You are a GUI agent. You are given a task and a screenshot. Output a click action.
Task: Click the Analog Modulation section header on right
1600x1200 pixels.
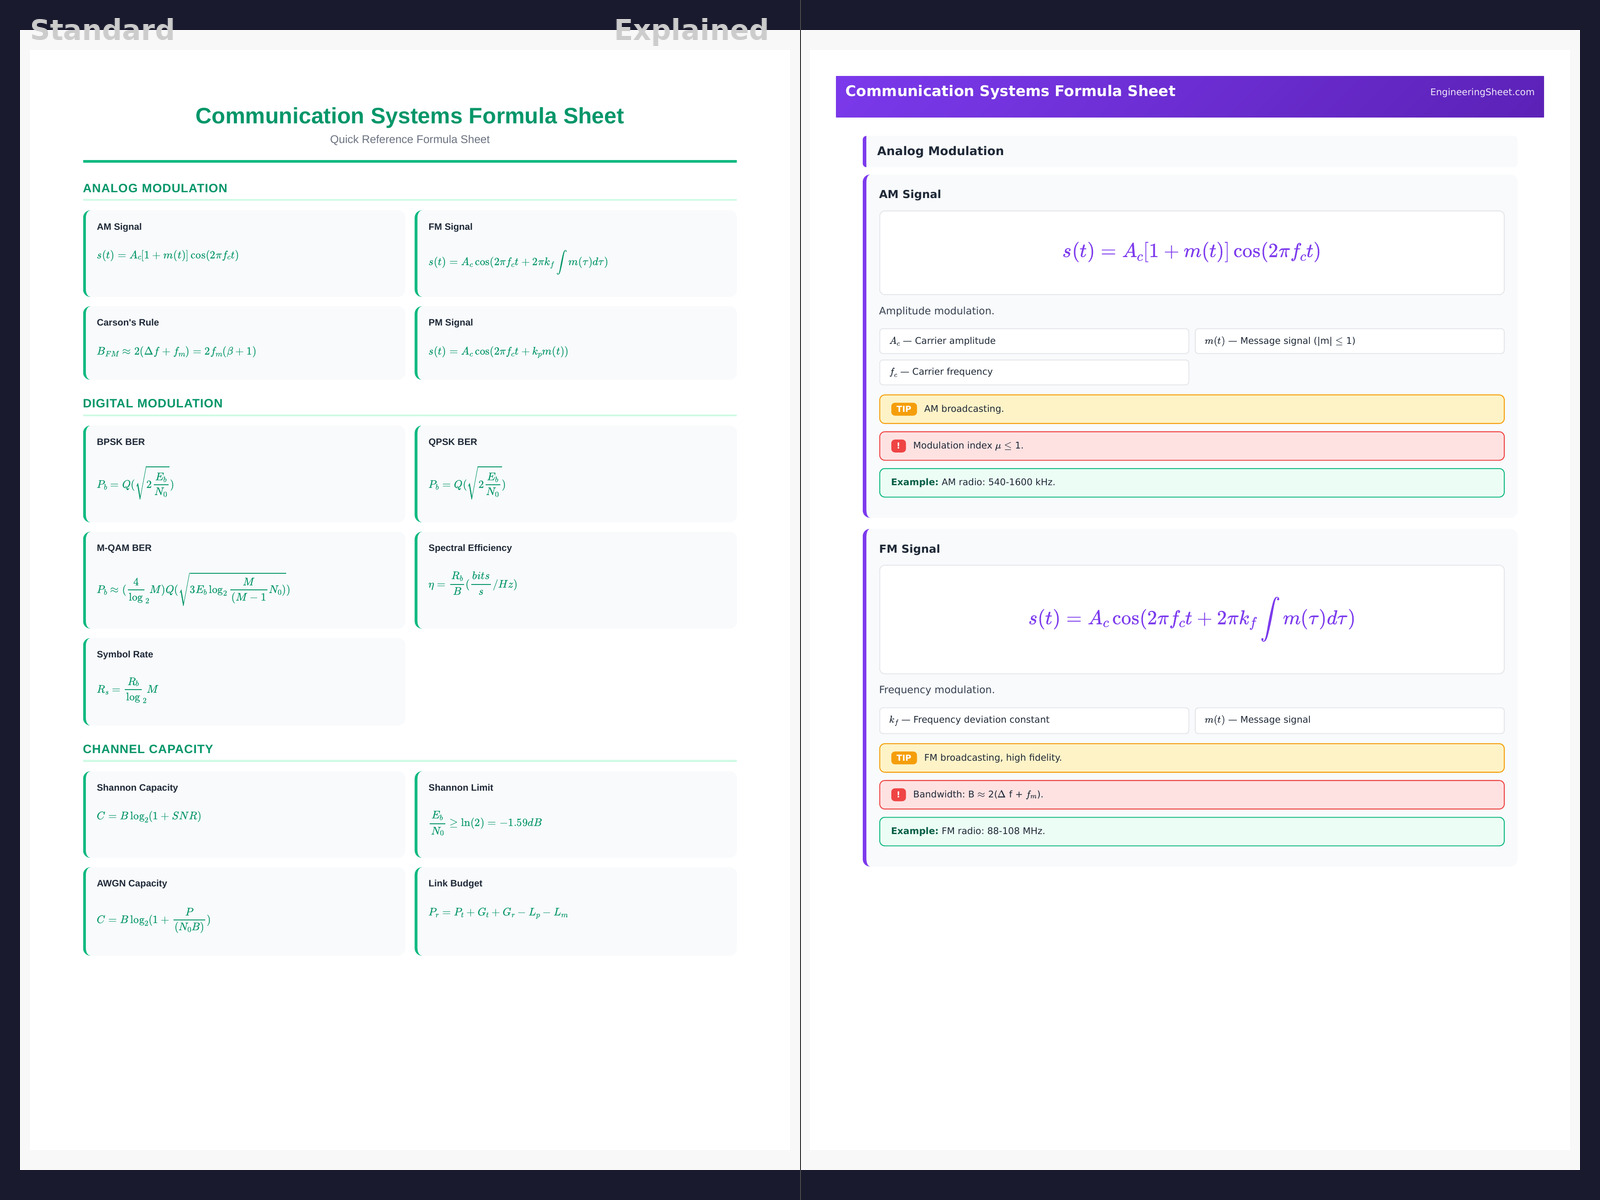[x=1190, y=151]
